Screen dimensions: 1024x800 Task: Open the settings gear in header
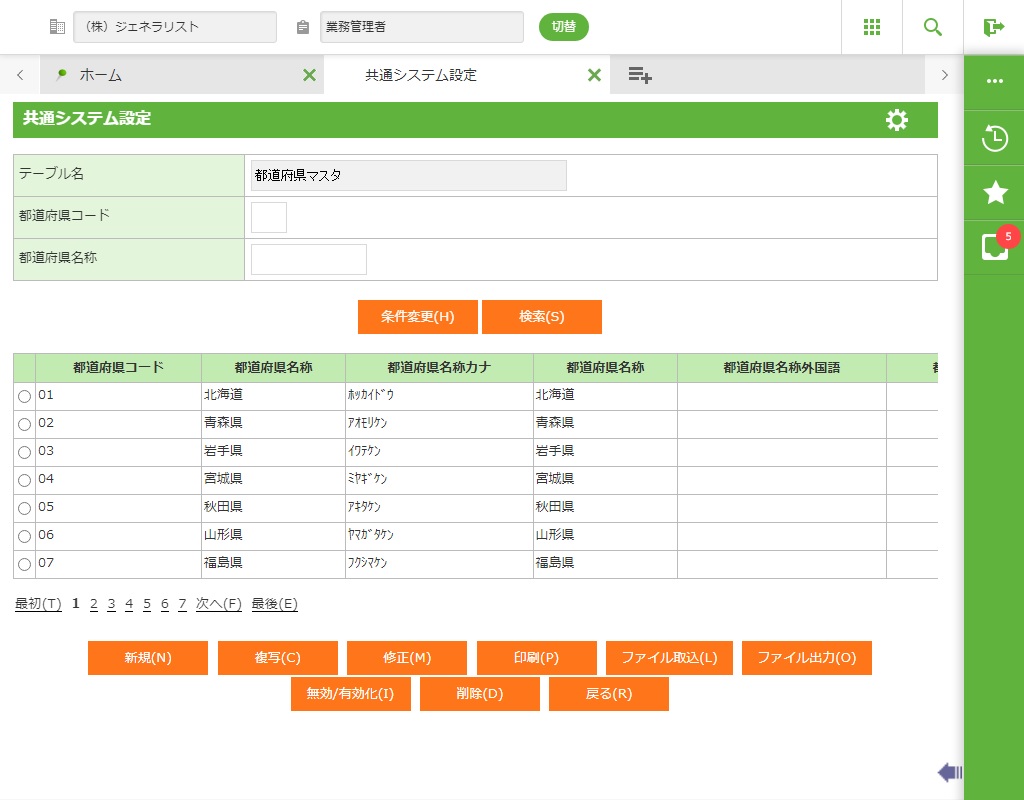click(x=897, y=120)
